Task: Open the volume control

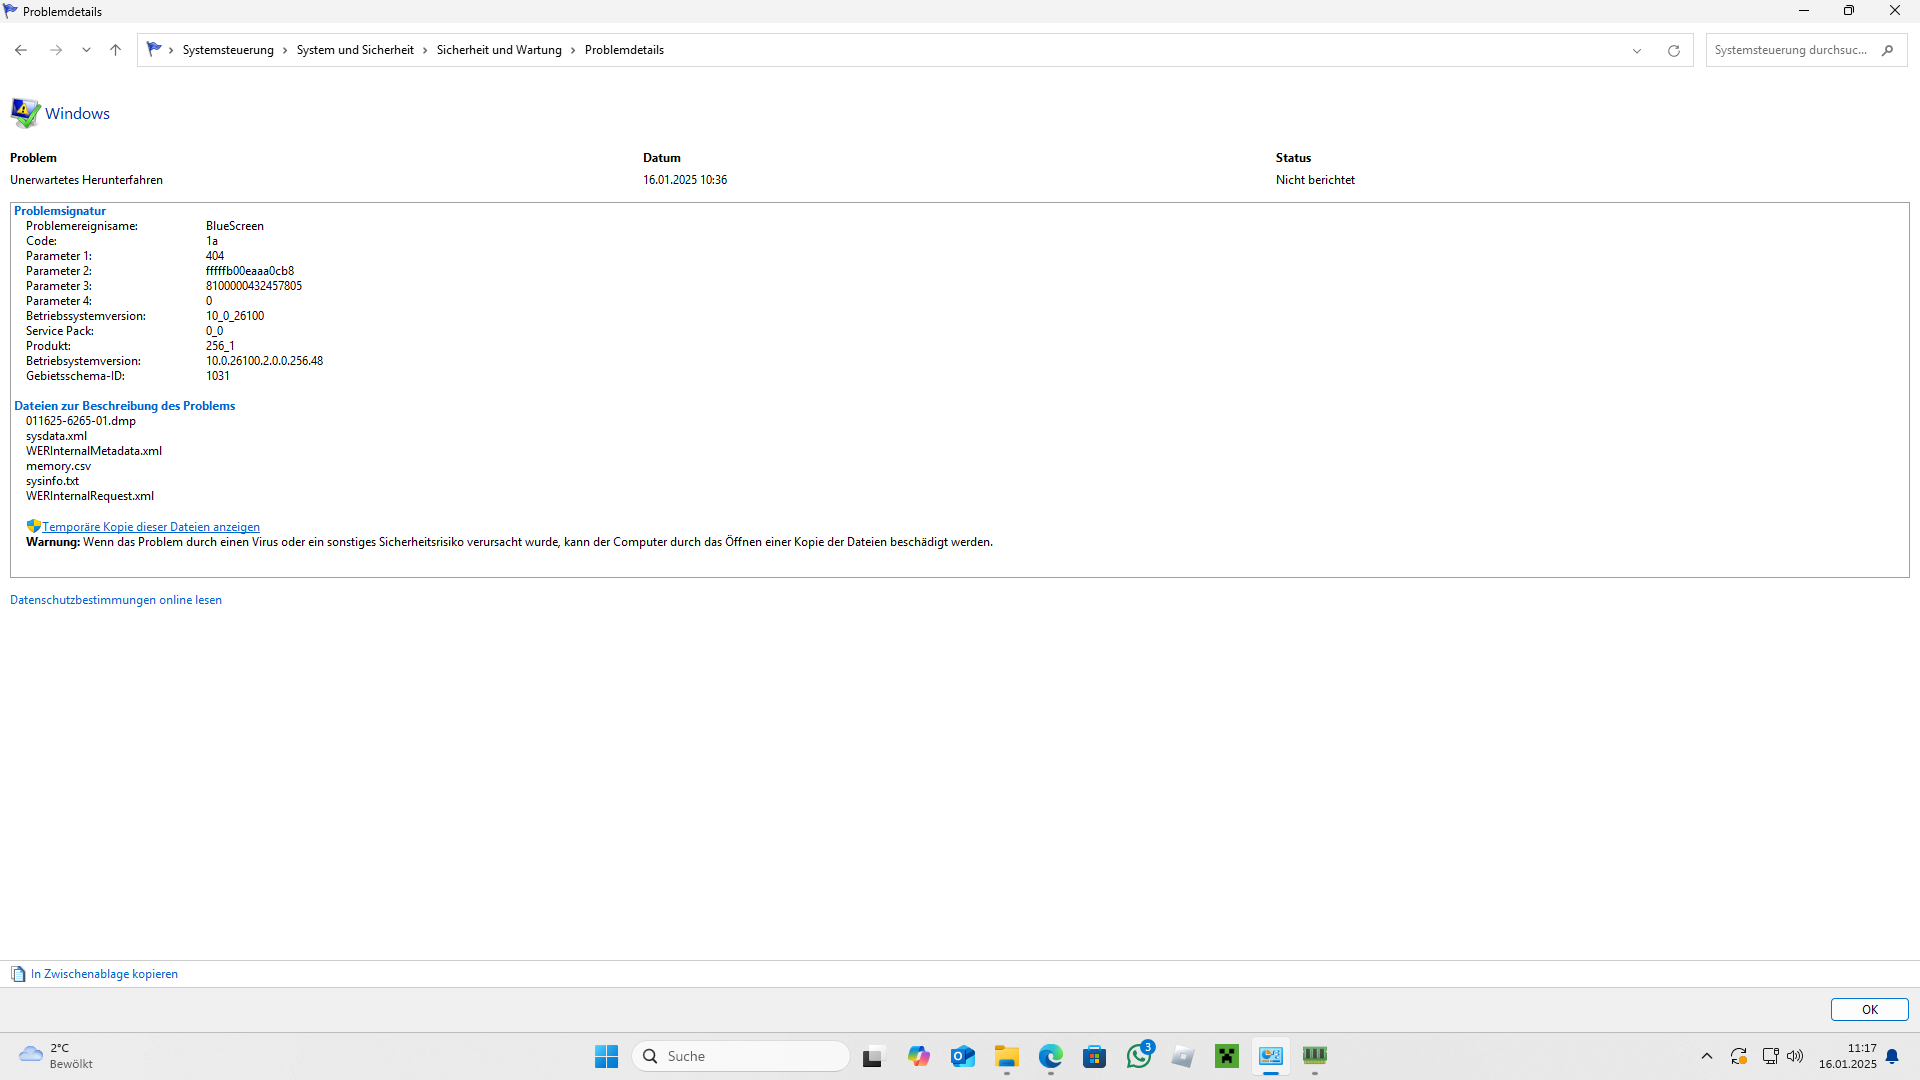Action: coord(1796,1056)
